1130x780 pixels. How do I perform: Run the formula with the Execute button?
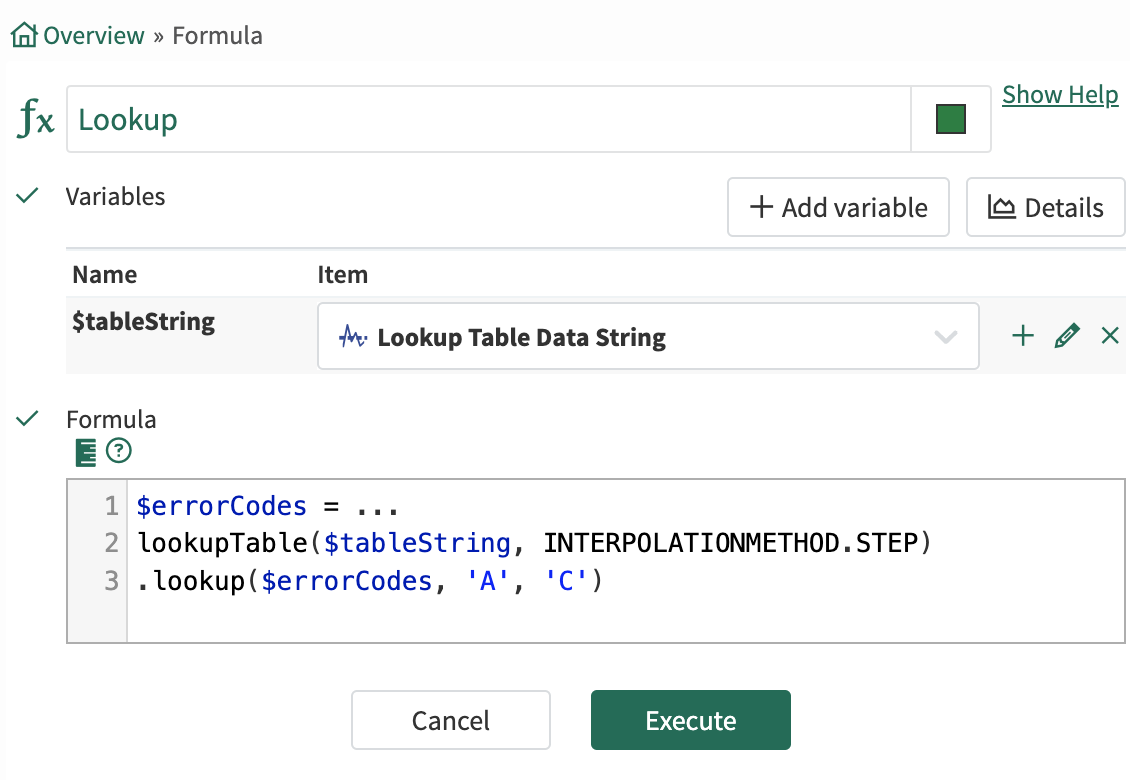690,720
